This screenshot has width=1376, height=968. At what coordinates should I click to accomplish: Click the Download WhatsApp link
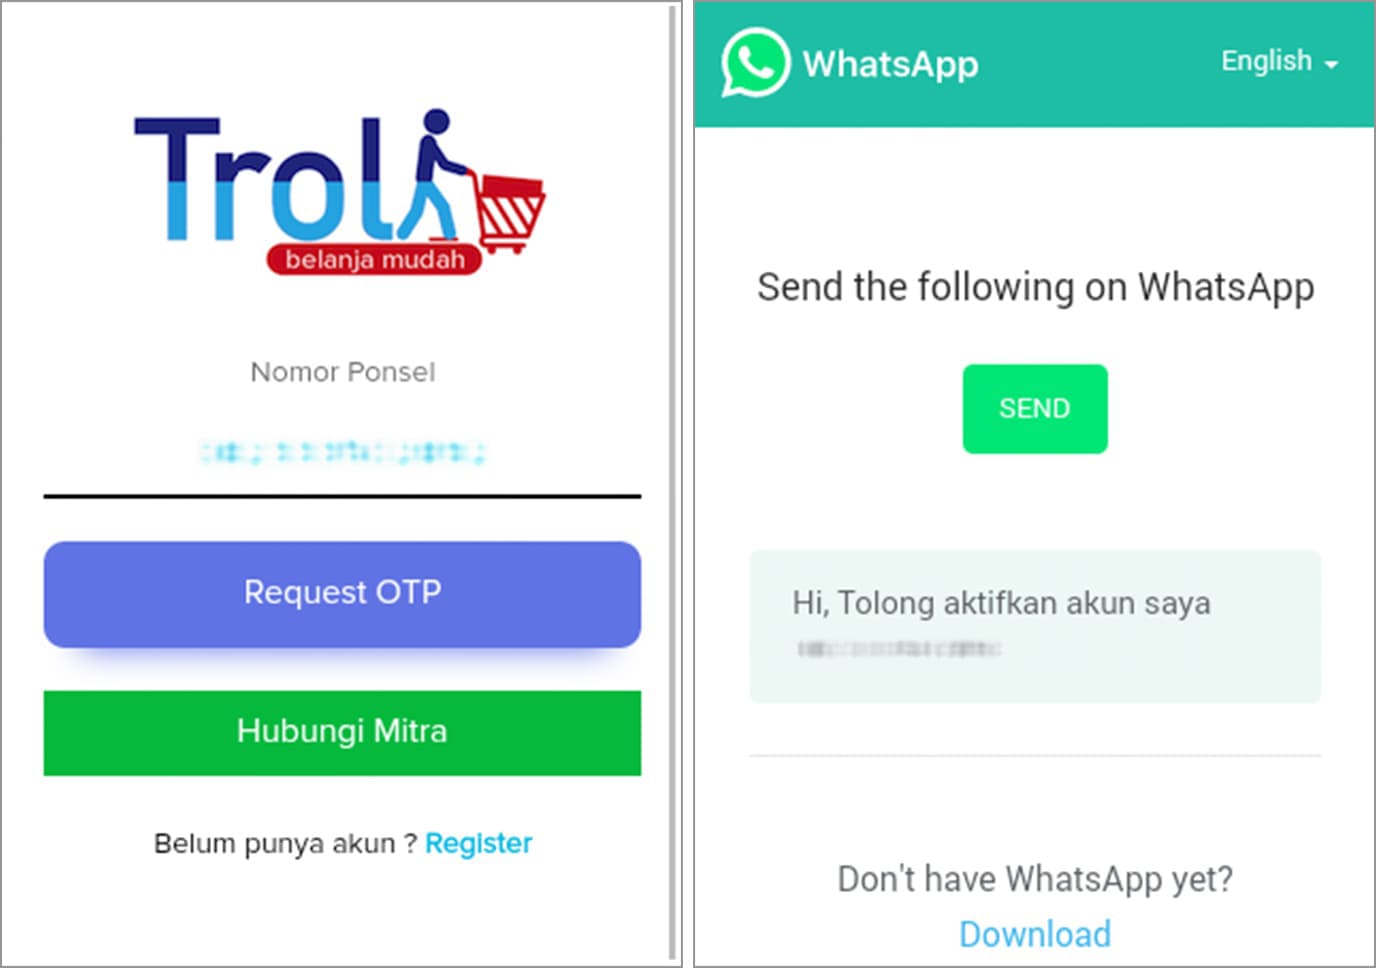[x=1035, y=933]
